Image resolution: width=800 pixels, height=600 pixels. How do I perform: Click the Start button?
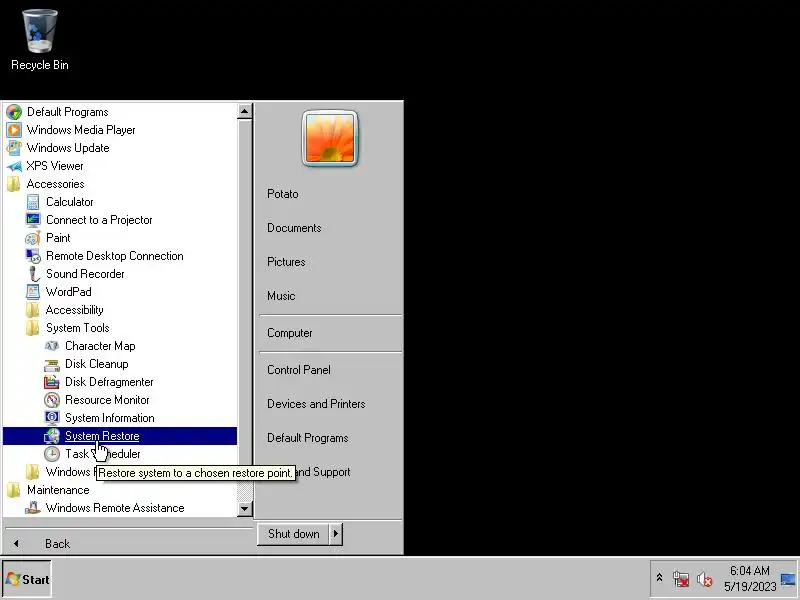[x=27, y=580]
